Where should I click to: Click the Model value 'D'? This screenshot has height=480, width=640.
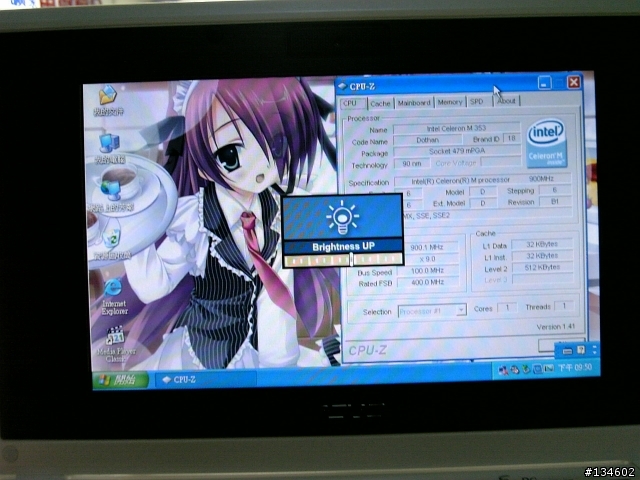[482, 191]
